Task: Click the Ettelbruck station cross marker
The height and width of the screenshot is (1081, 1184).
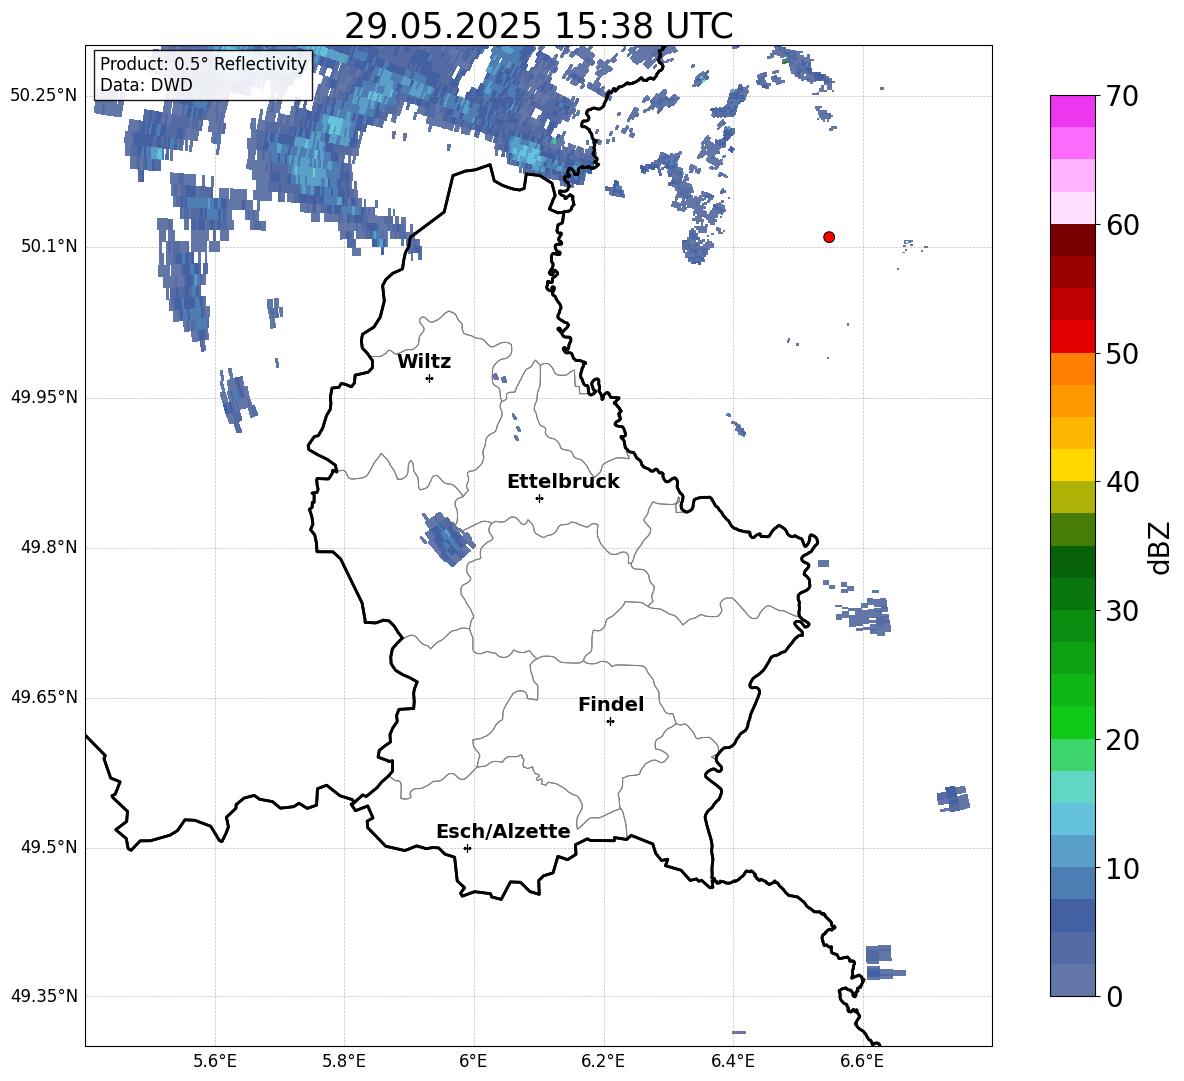Action: click(539, 498)
